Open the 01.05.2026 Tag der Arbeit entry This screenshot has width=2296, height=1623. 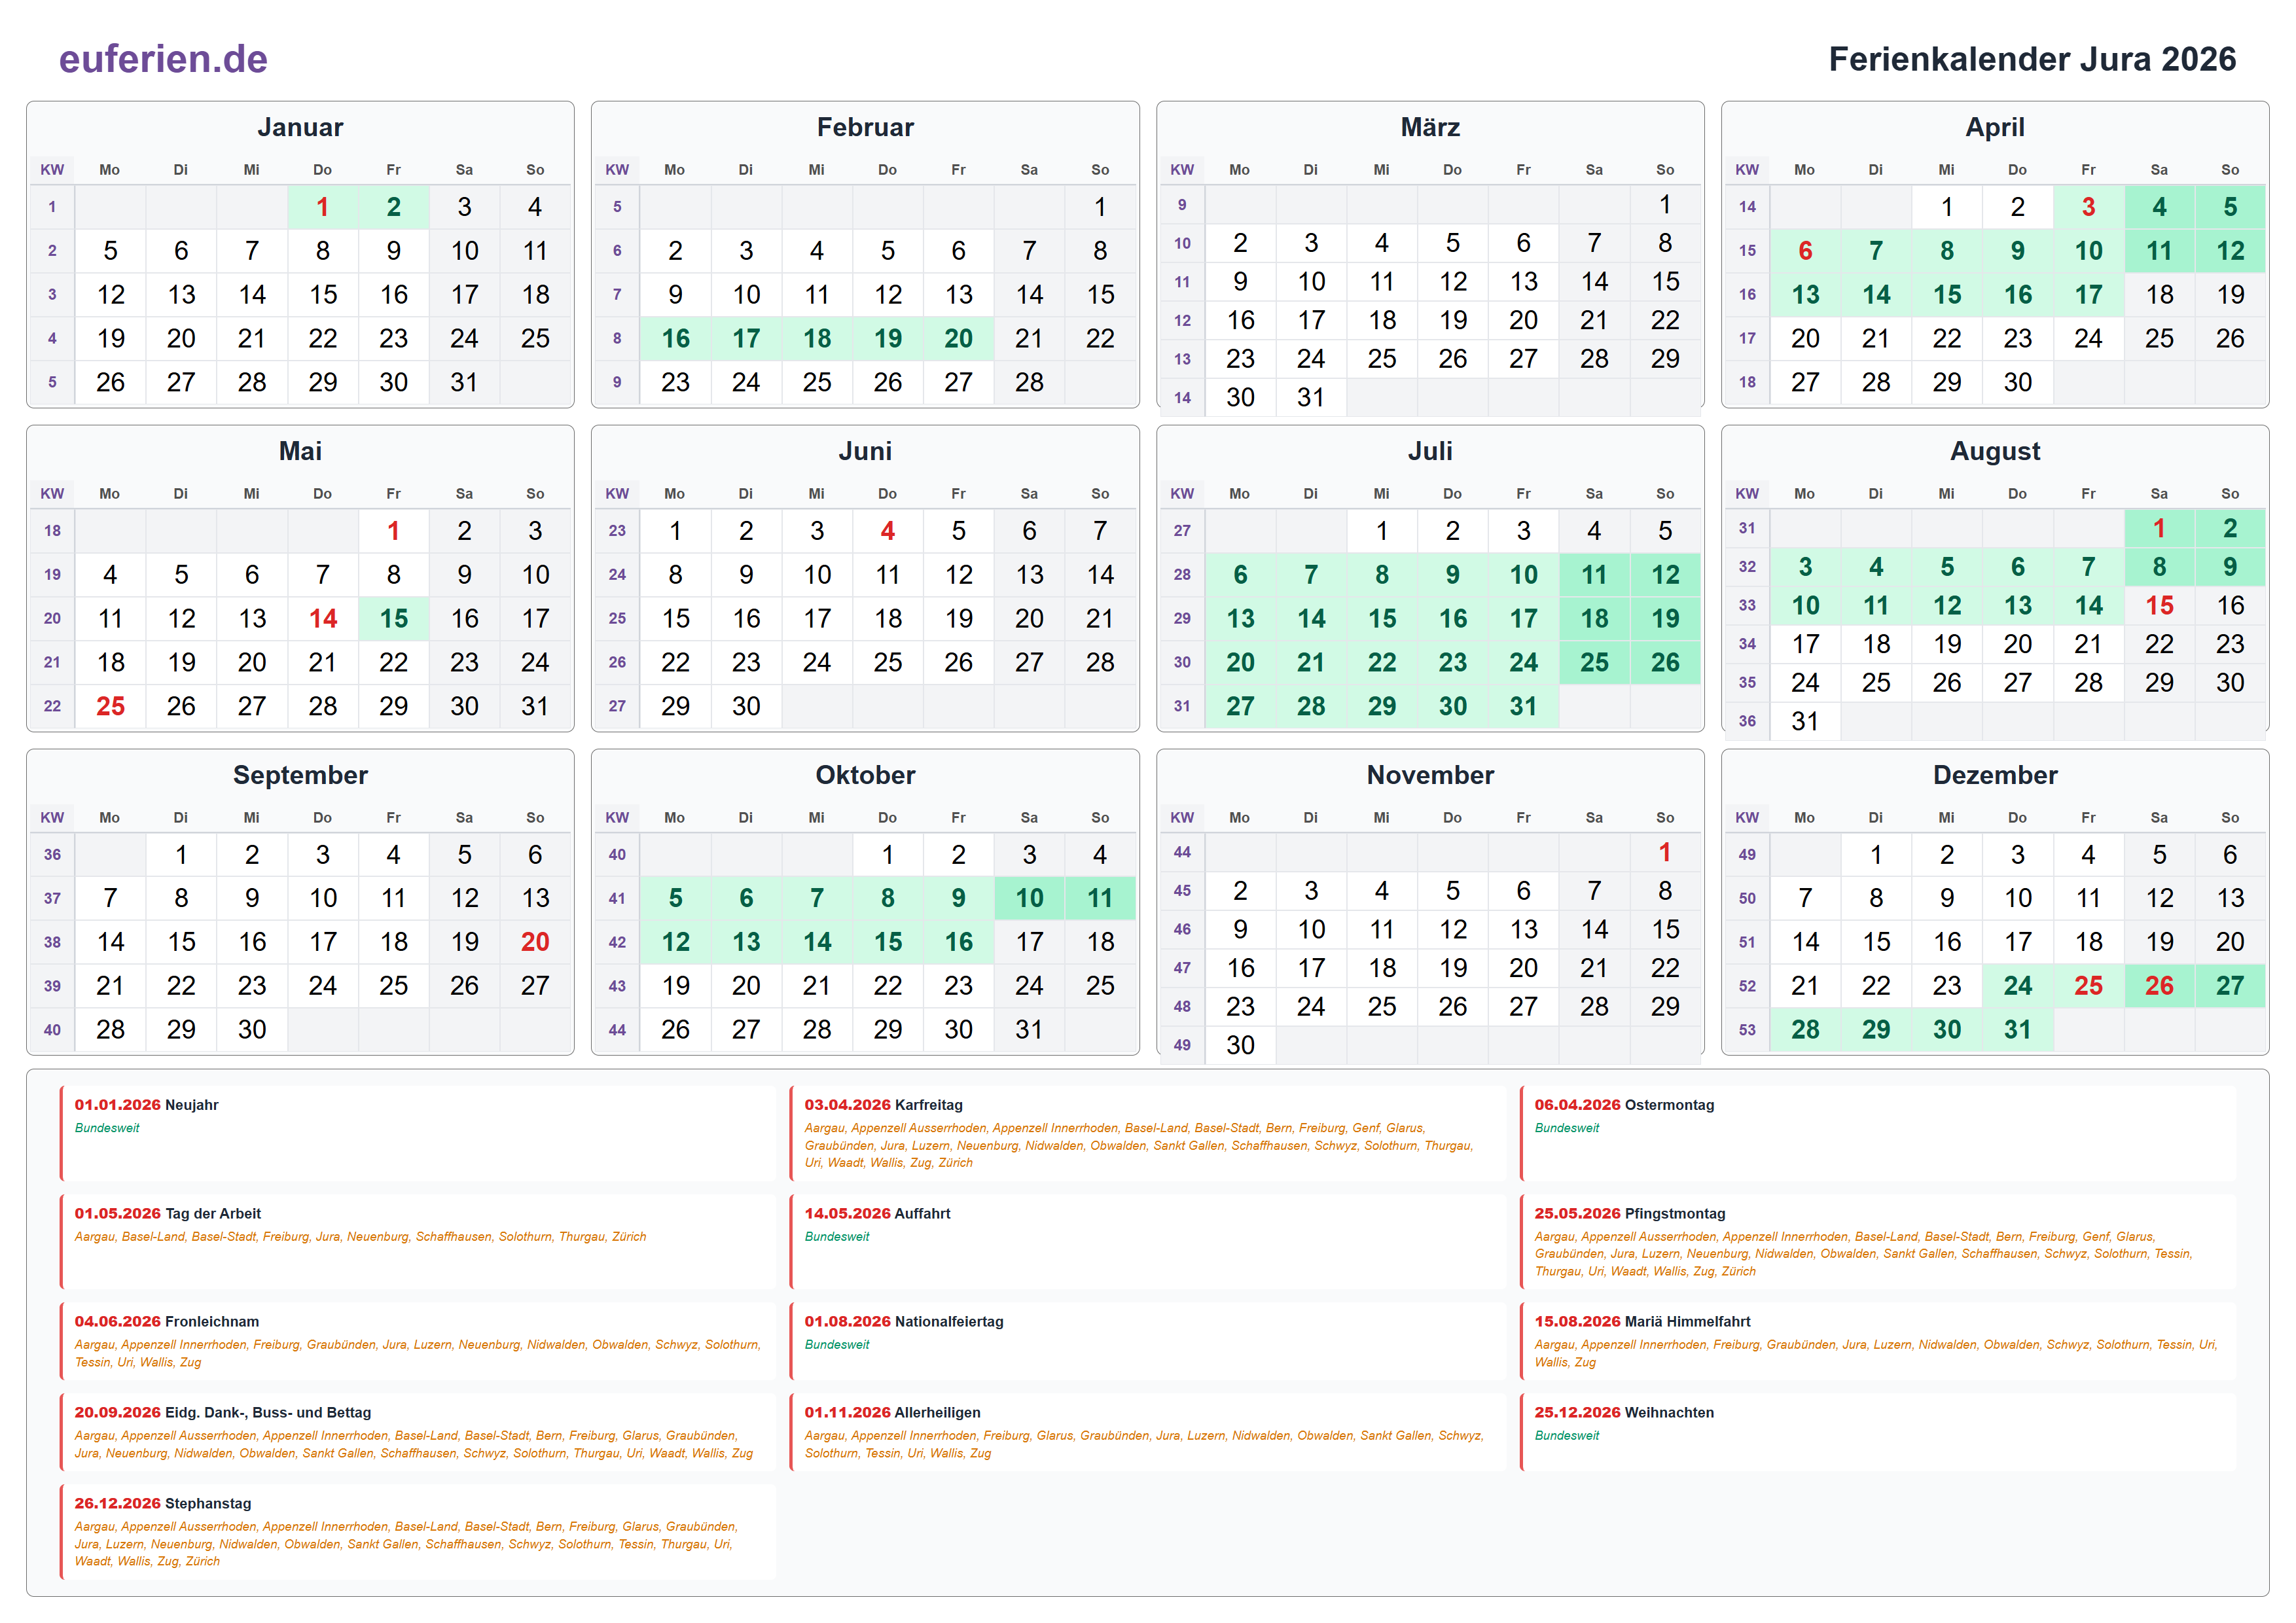coord(417,1242)
